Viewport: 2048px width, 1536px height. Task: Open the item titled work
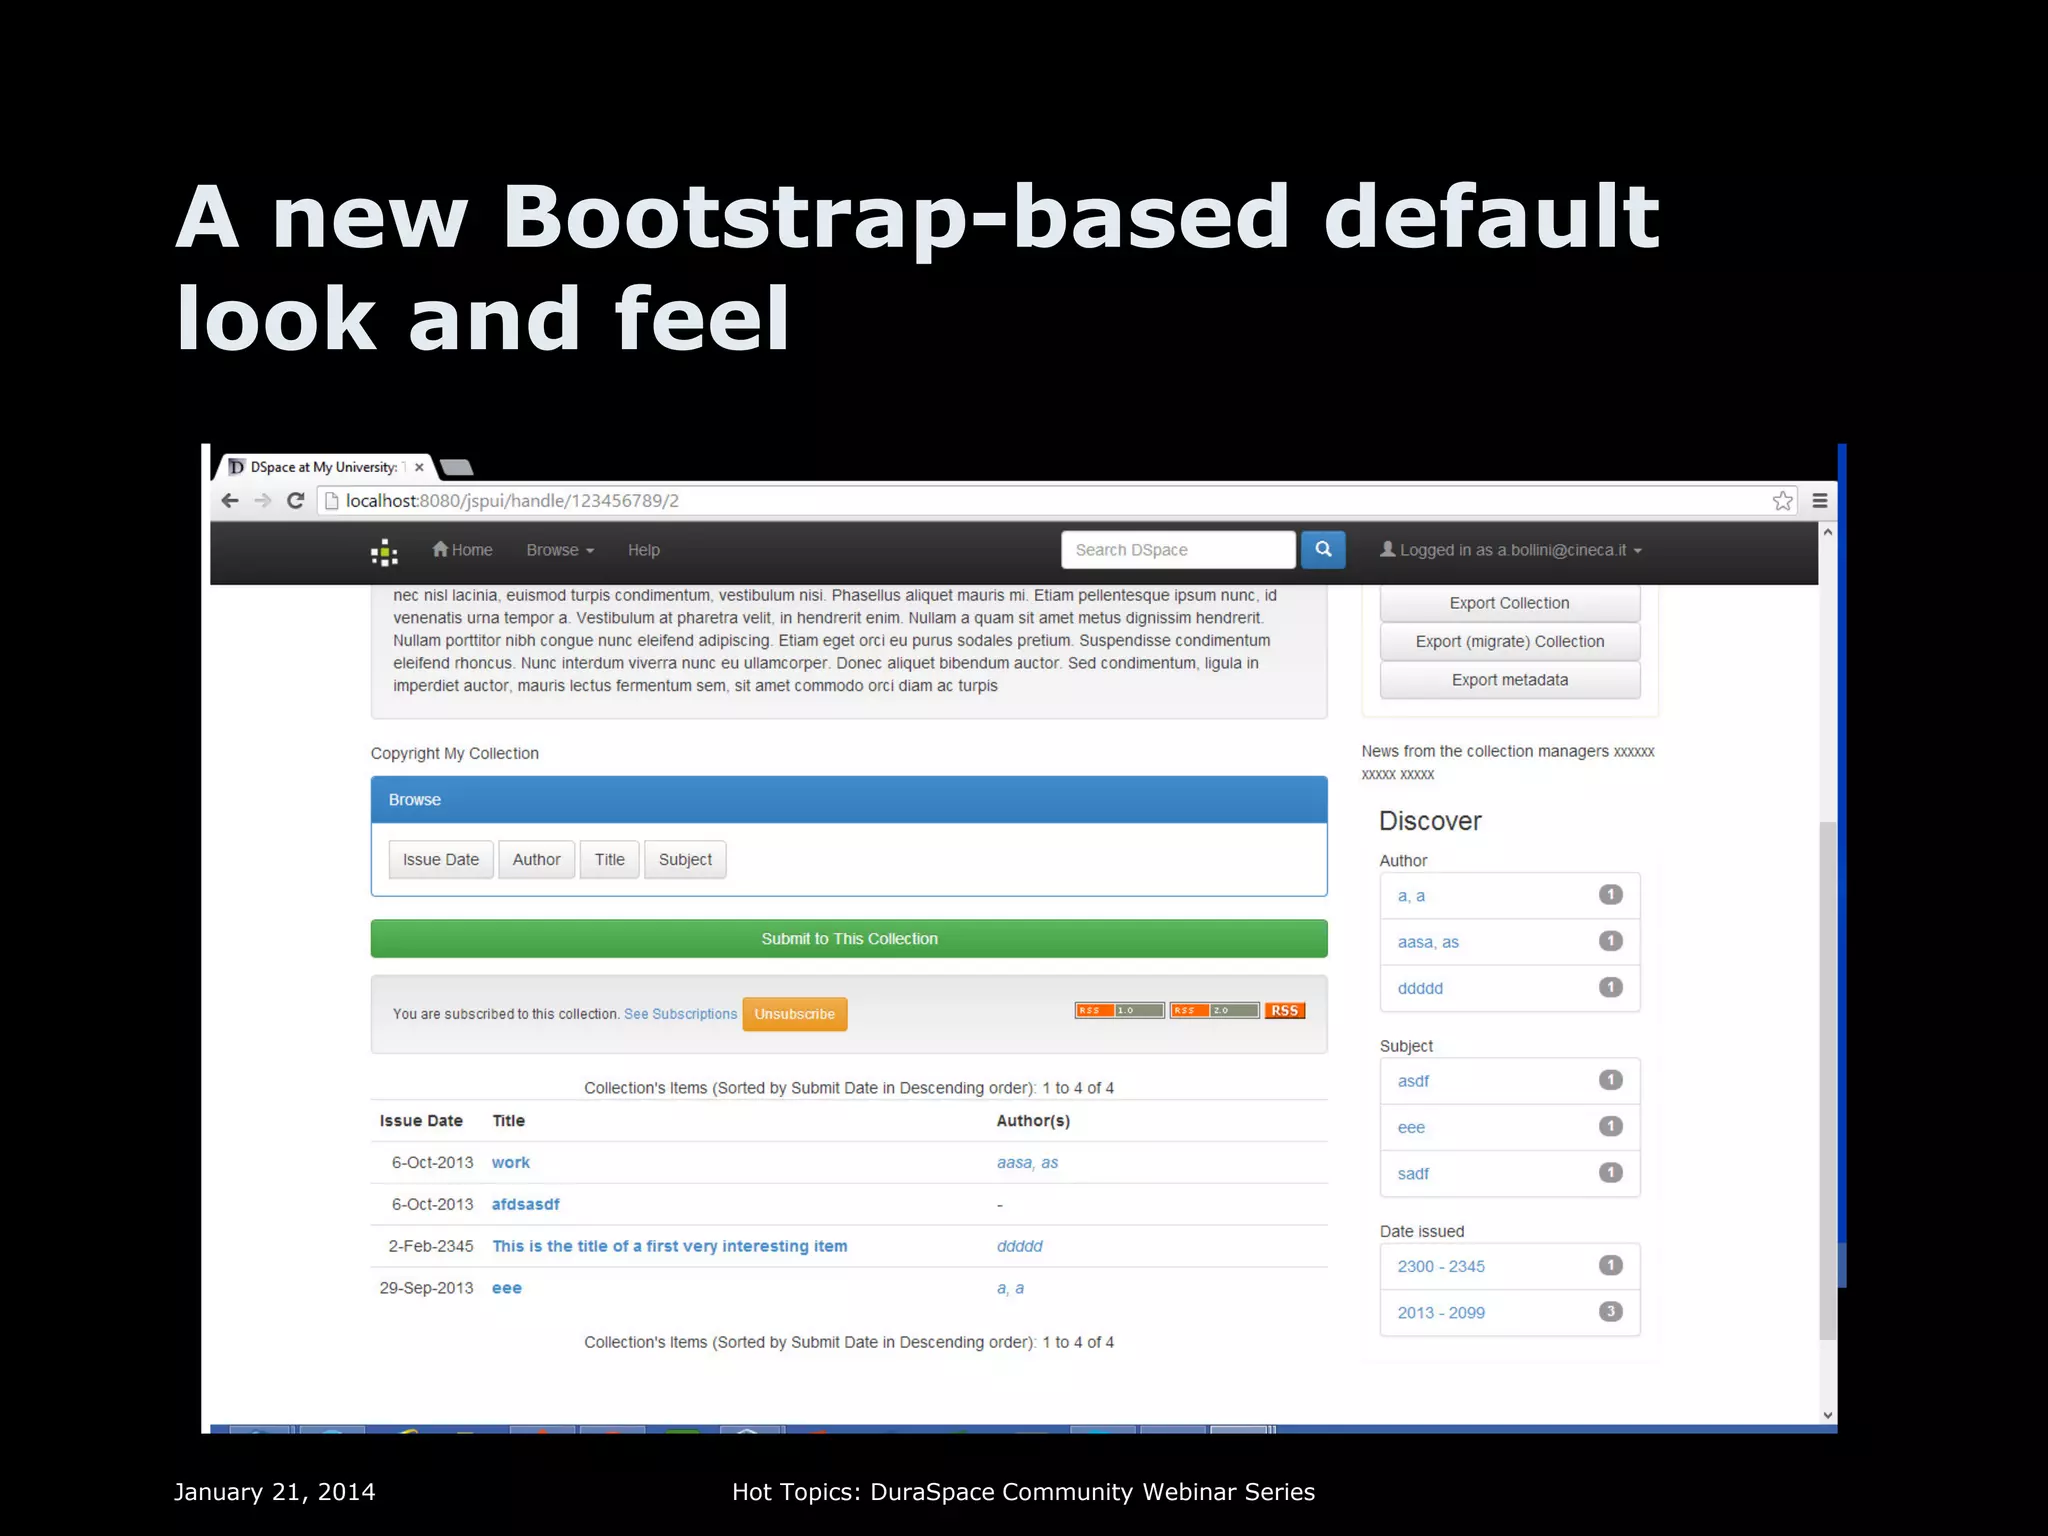tap(511, 1162)
